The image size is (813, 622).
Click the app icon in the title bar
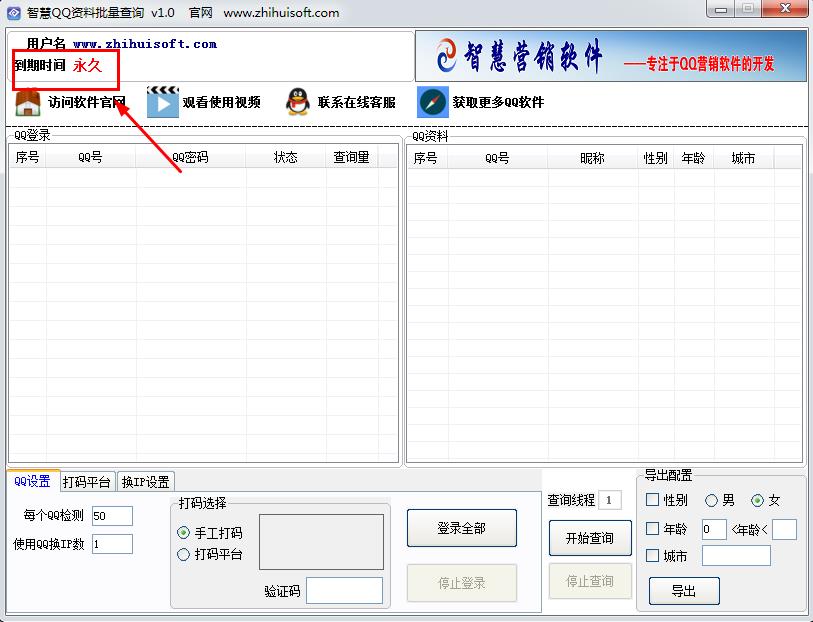pyautogui.click(x=13, y=13)
